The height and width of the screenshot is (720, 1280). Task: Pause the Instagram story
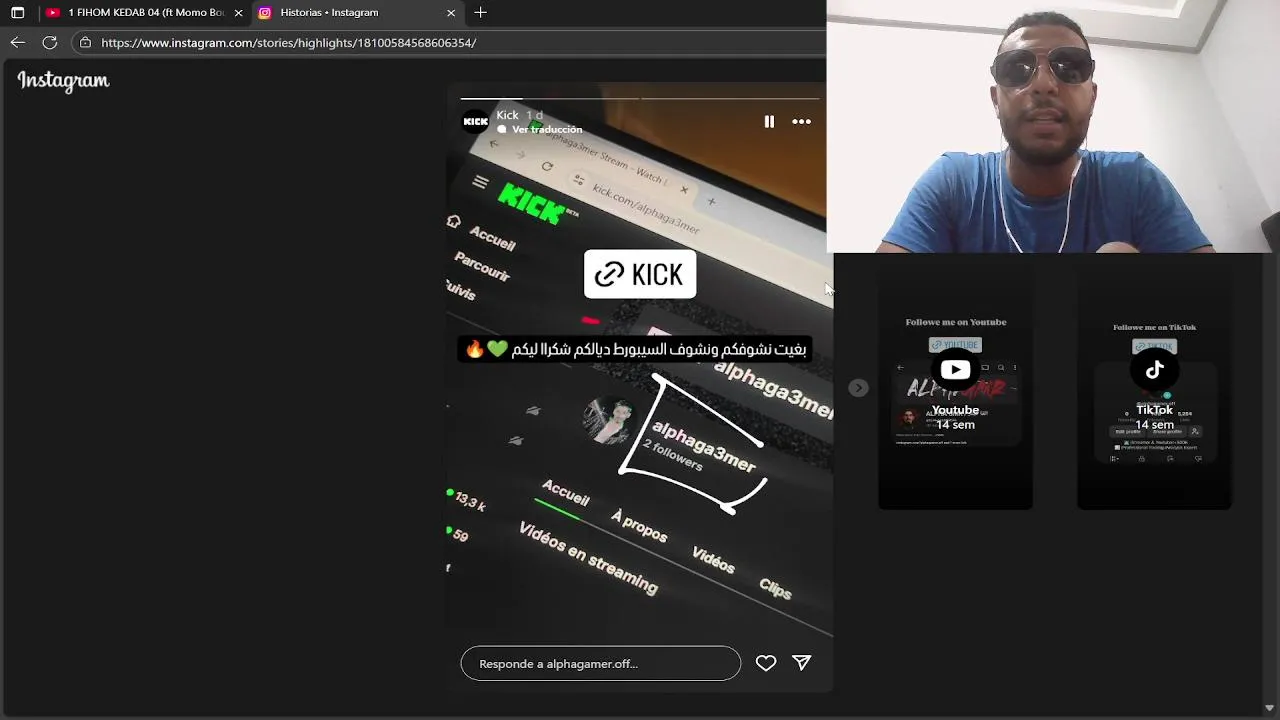pyautogui.click(x=769, y=121)
